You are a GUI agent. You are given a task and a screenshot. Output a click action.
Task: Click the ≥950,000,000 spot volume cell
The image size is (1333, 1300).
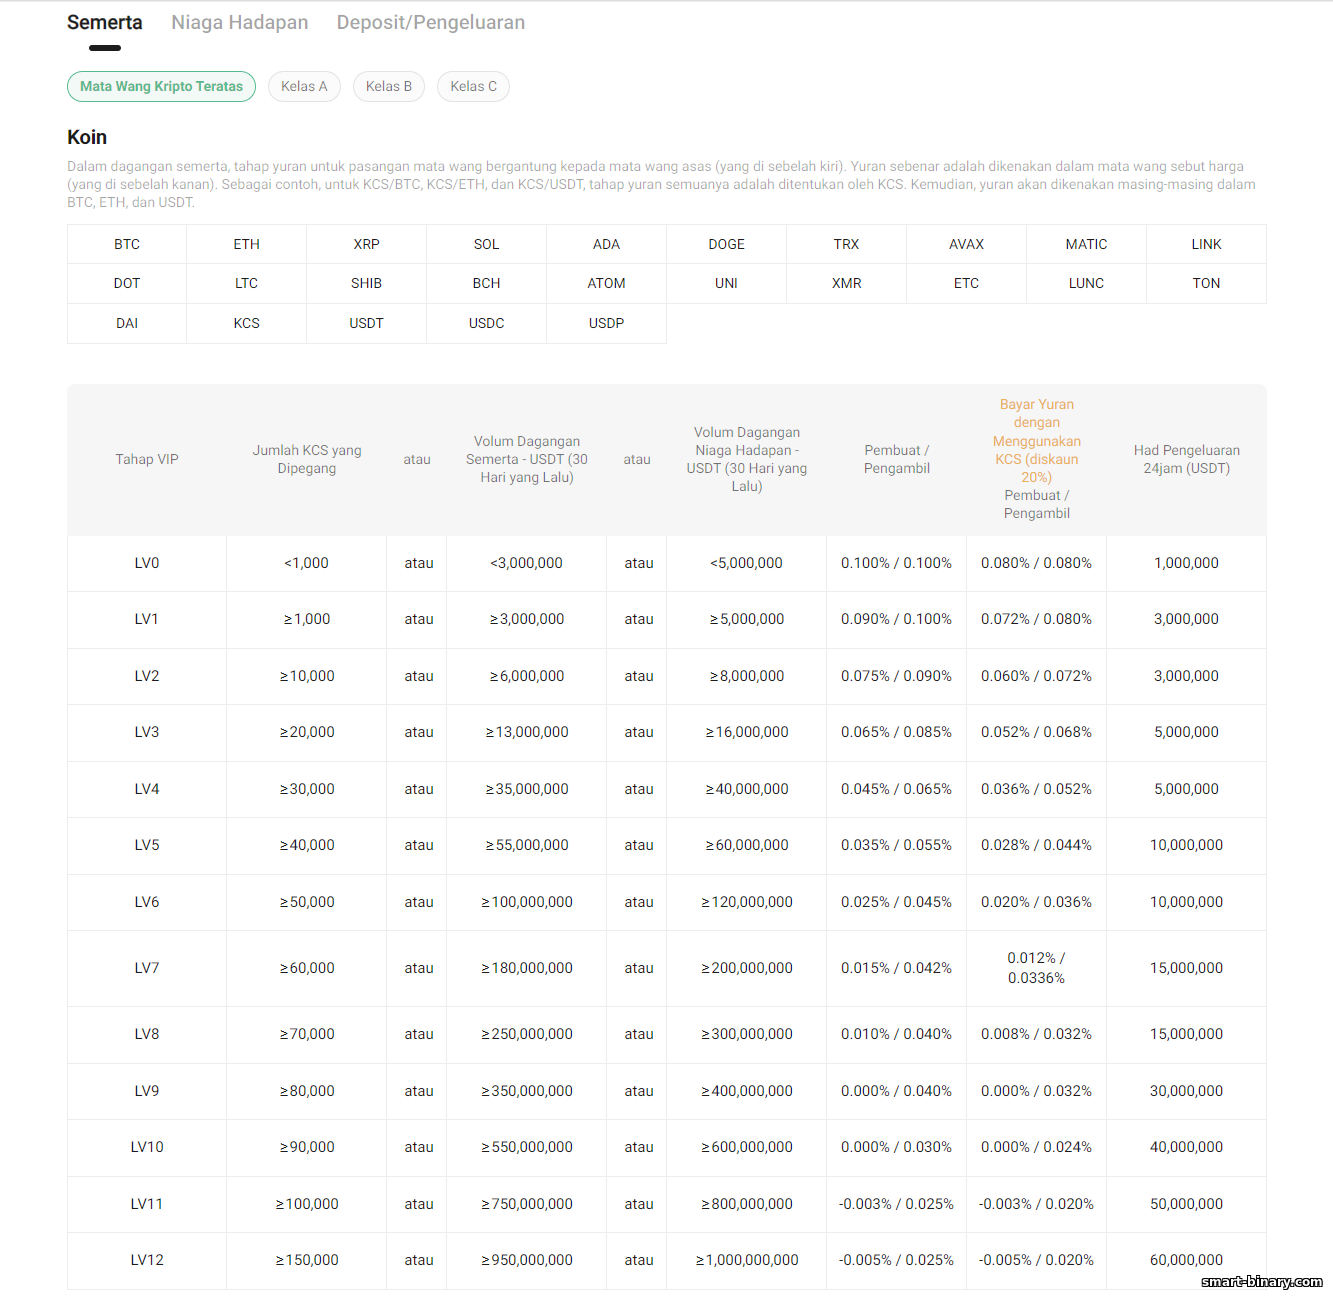tap(527, 1261)
